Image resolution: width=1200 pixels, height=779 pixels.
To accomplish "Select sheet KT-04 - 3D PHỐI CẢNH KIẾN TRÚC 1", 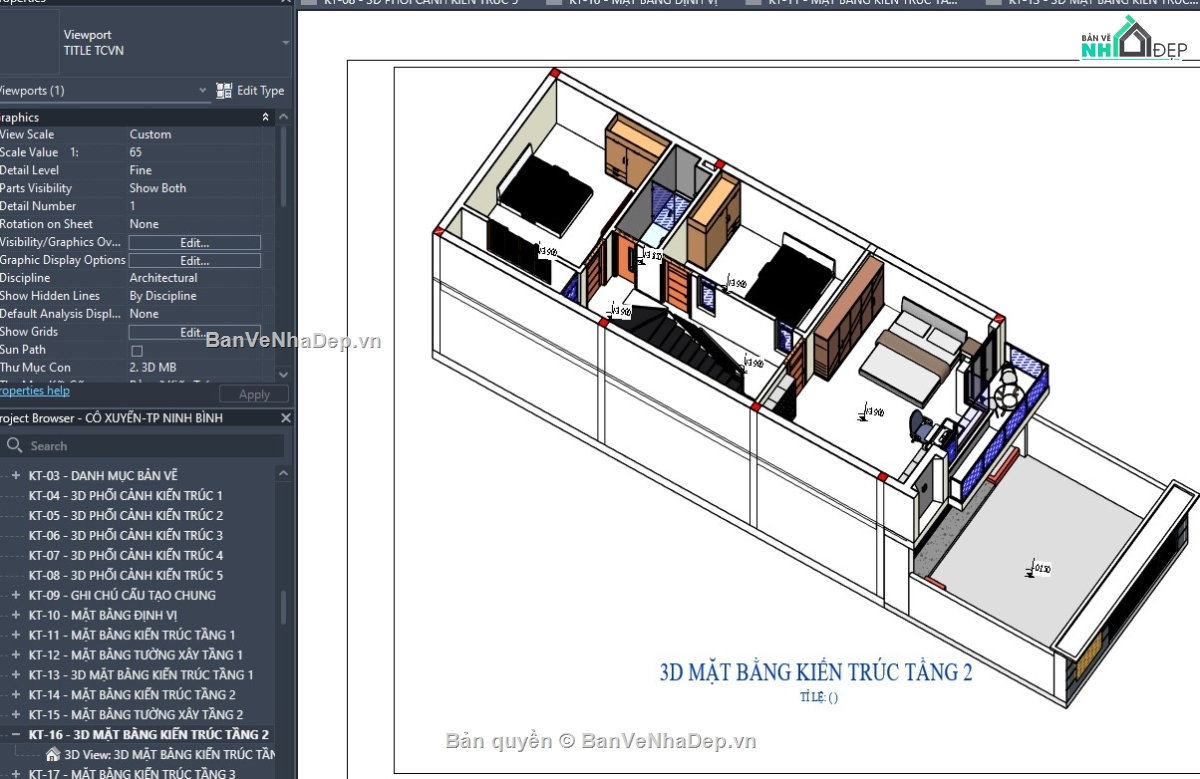I will pyautogui.click(x=125, y=495).
